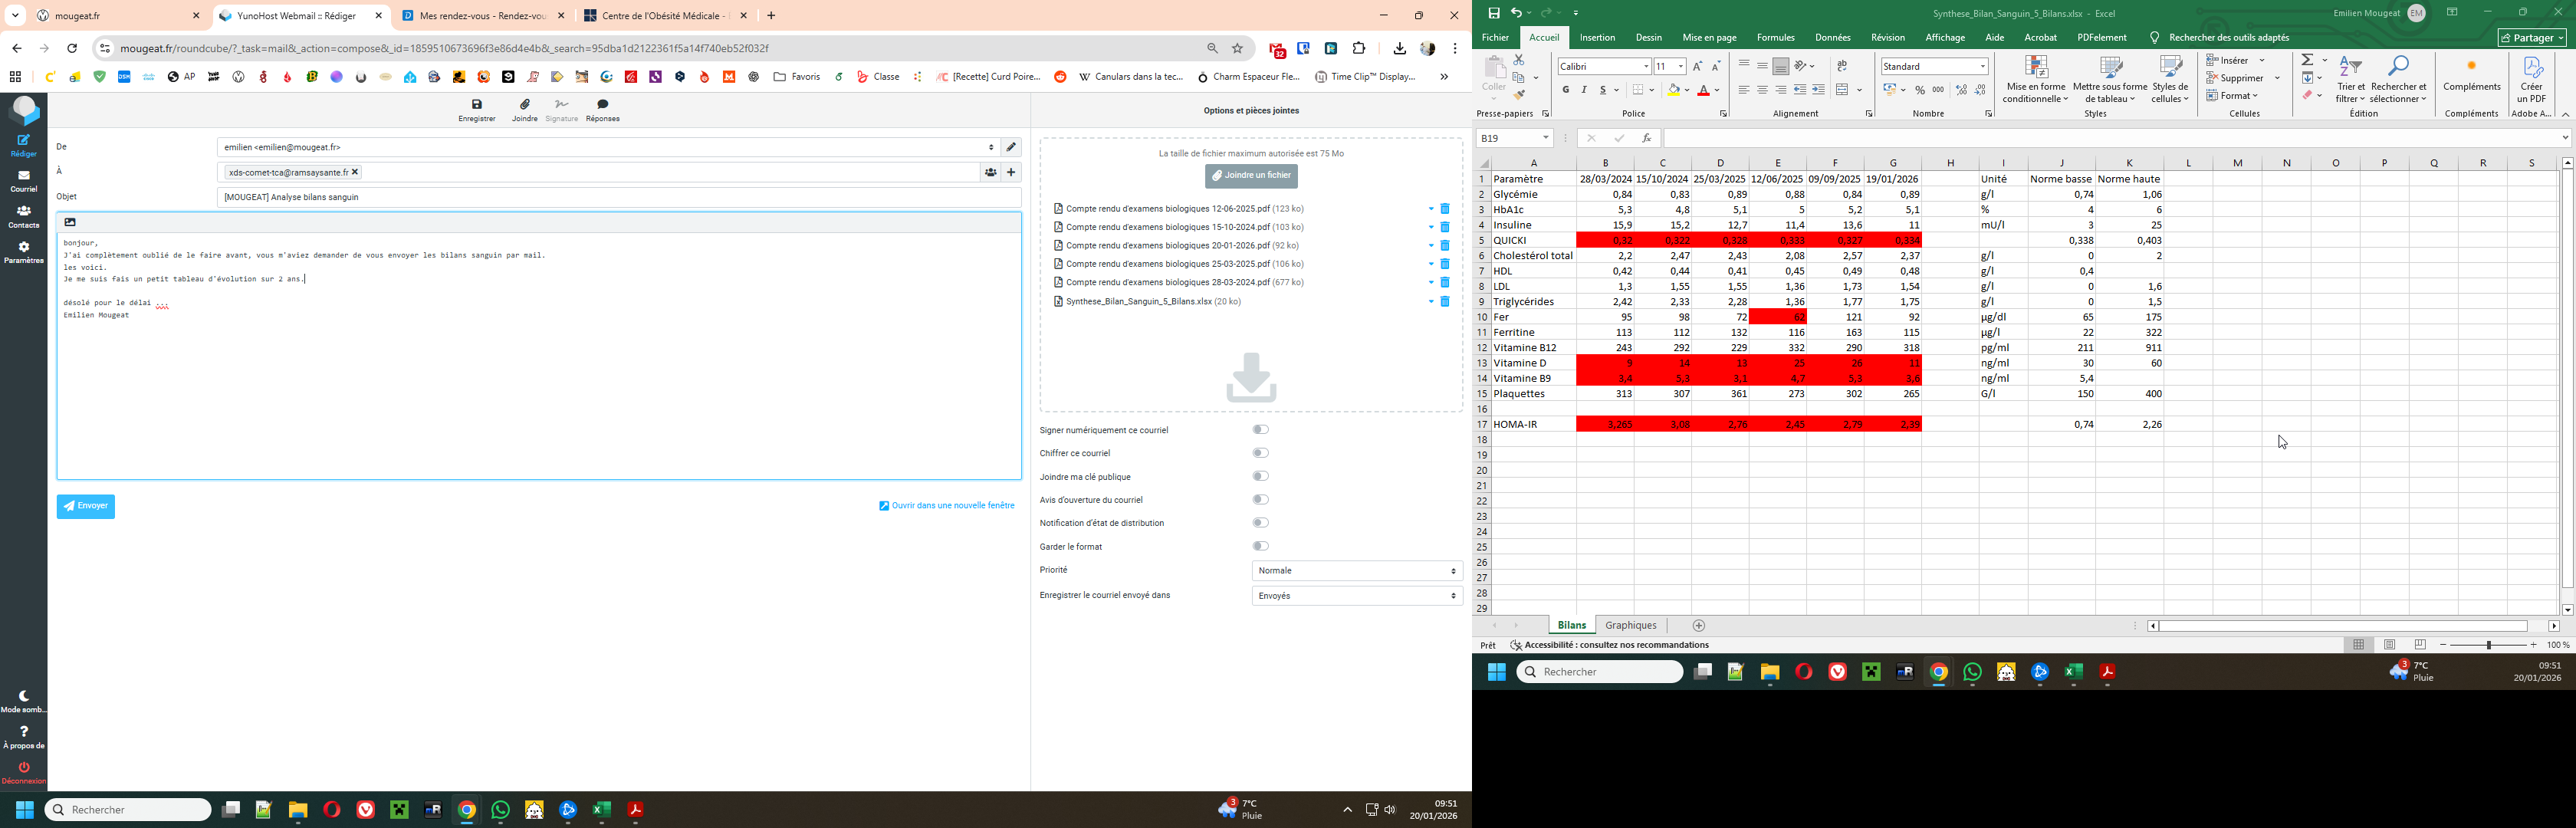The image size is (2576, 828).
Task: Open Courriel in the webmail sidebar
Action: coord(24,180)
